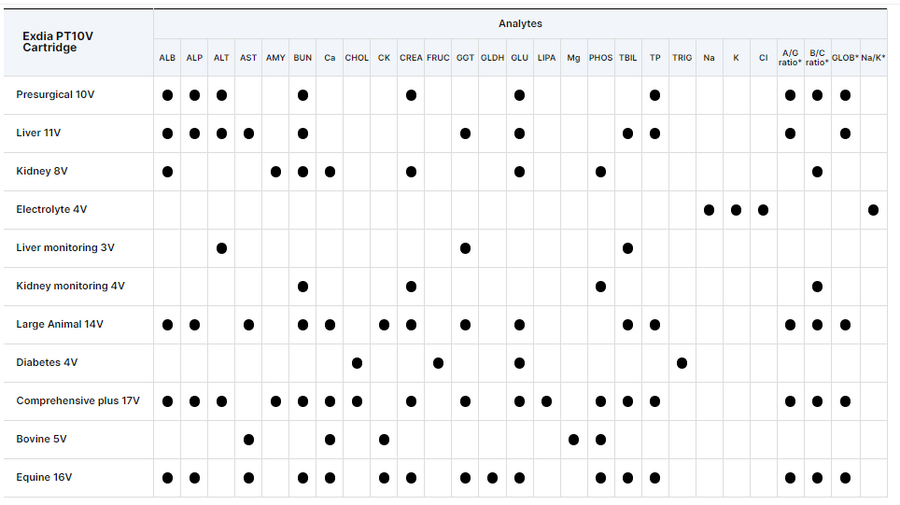This screenshot has width=900, height=505.
Task: Click the Na/K* column header
Action: coord(873,58)
